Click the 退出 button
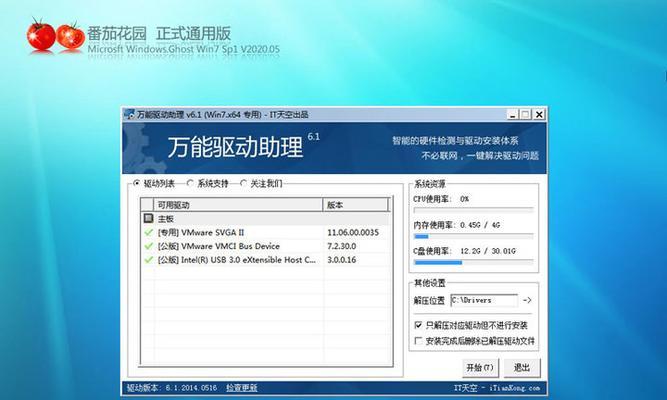667x400 pixels. pos(522,368)
